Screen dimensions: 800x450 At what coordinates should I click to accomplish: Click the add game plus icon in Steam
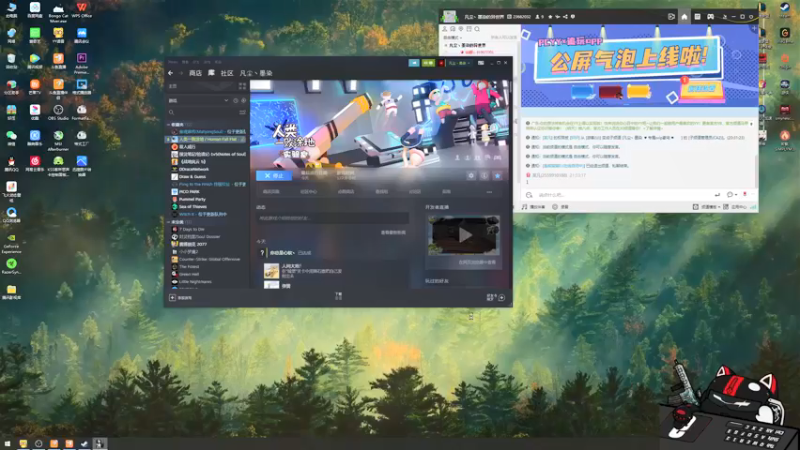[x=172, y=297]
